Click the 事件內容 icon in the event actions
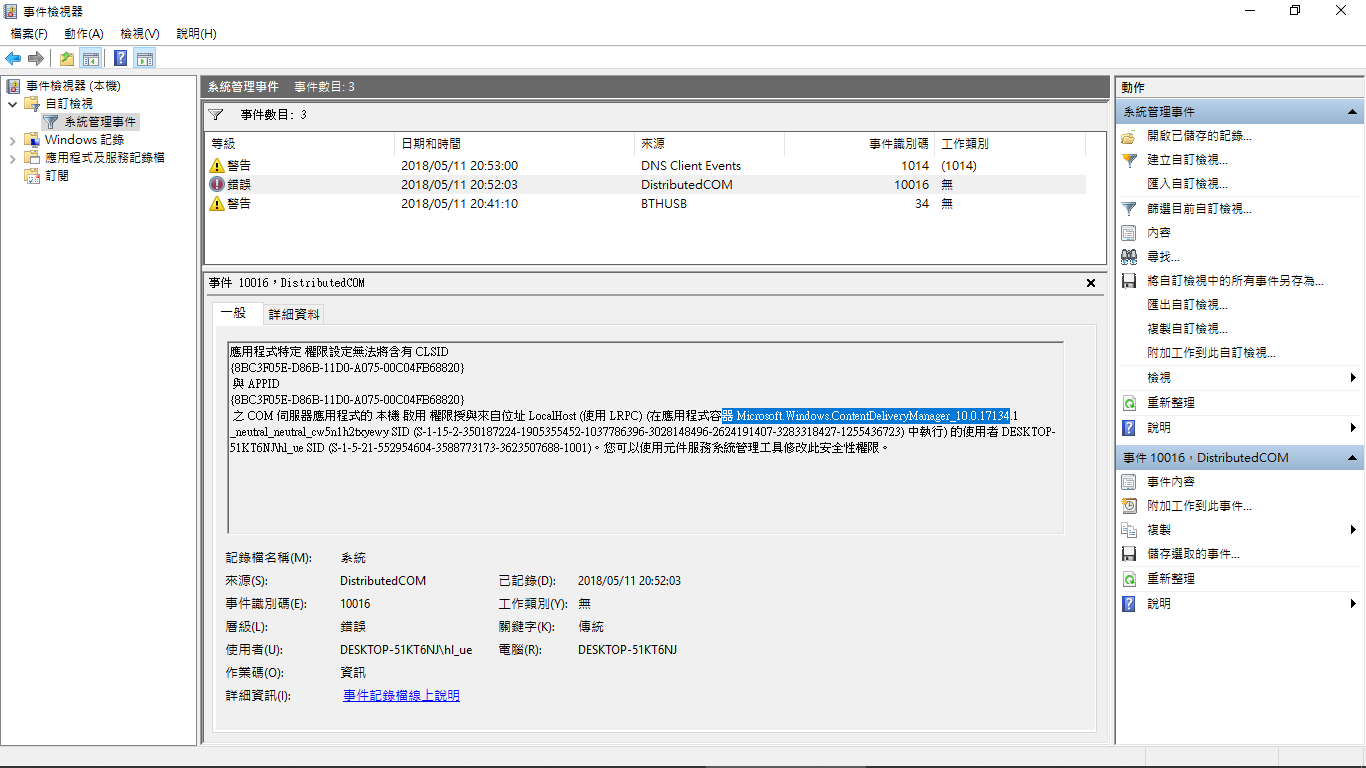This screenshot has width=1366, height=768. coord(1129,481)
